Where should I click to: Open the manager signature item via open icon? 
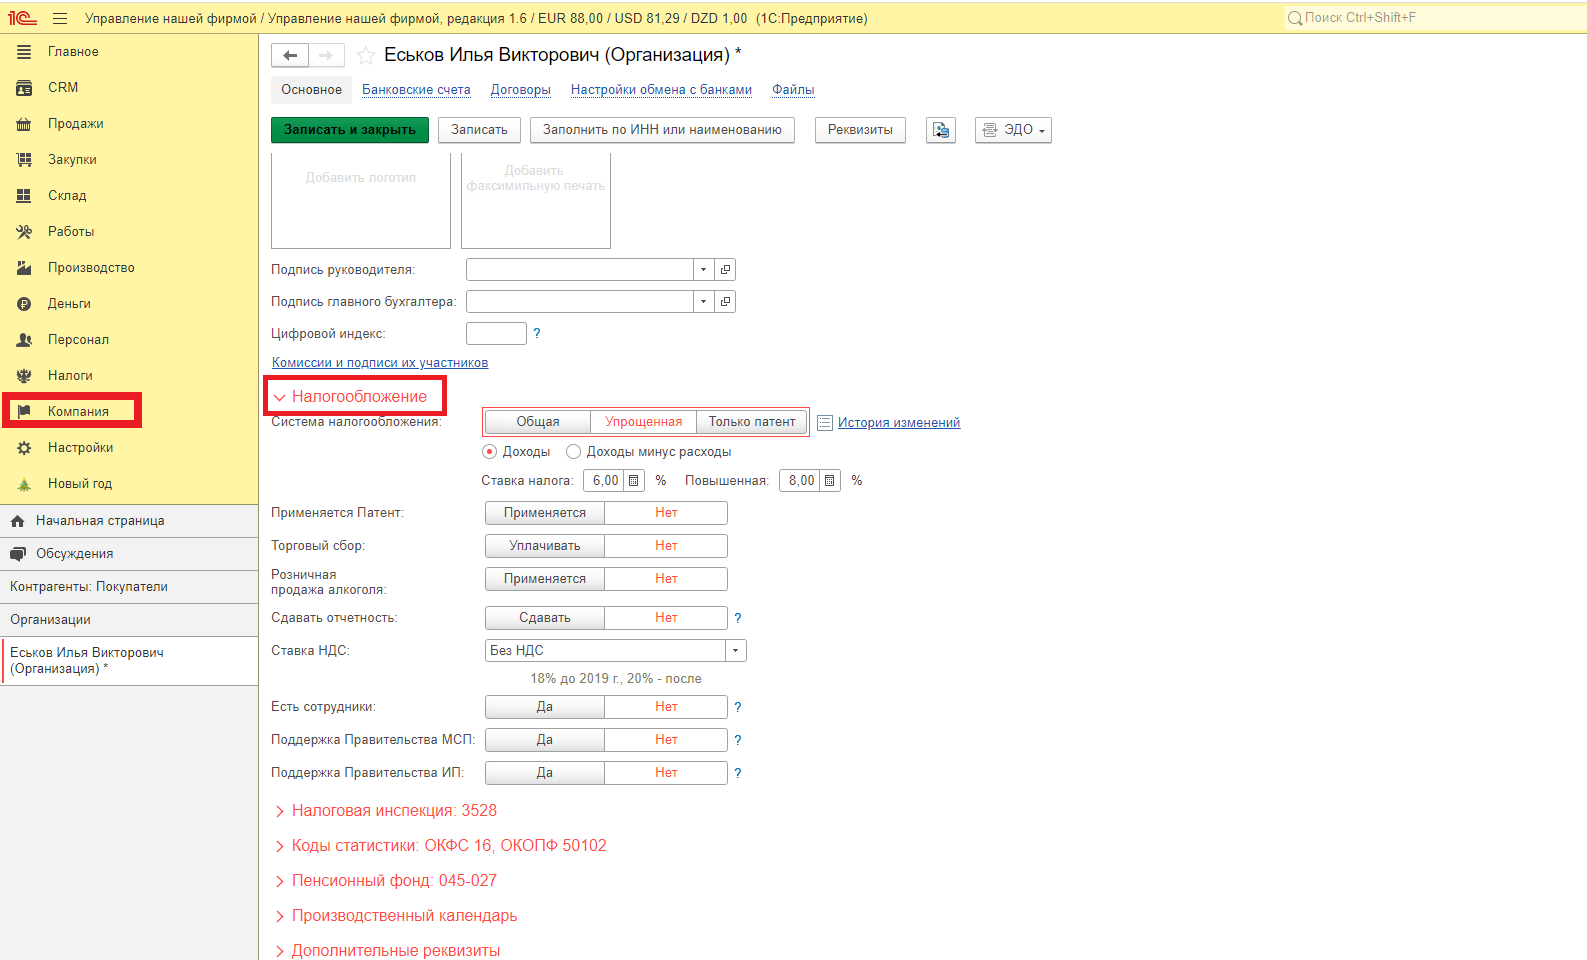point(726,270)
